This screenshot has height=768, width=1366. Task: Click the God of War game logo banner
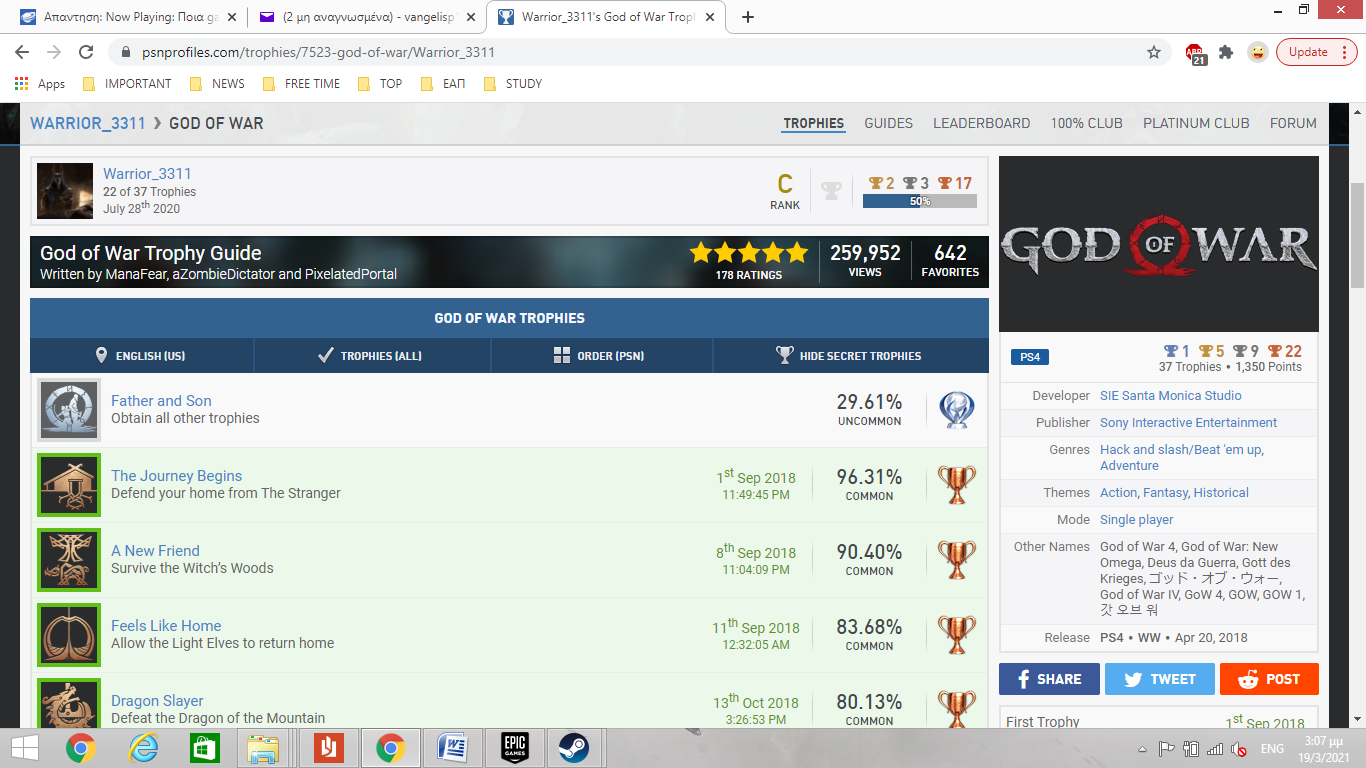[x=1158, y=244]
